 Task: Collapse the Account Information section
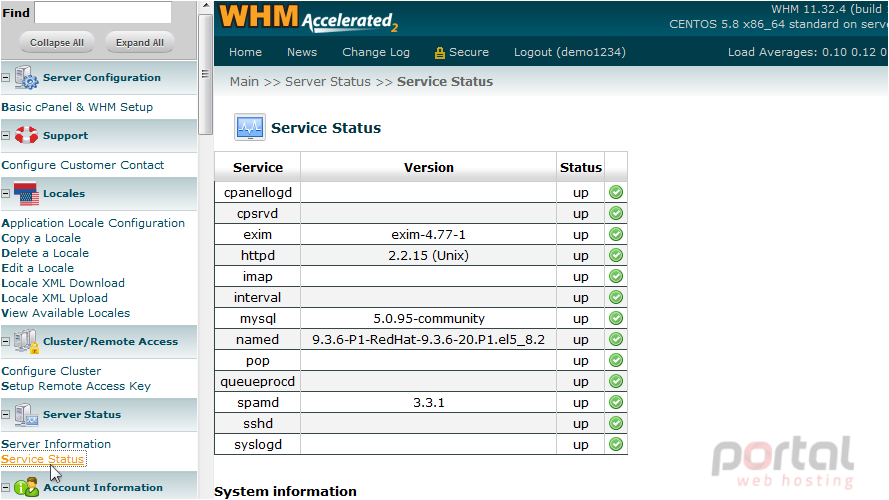point(6,488)
